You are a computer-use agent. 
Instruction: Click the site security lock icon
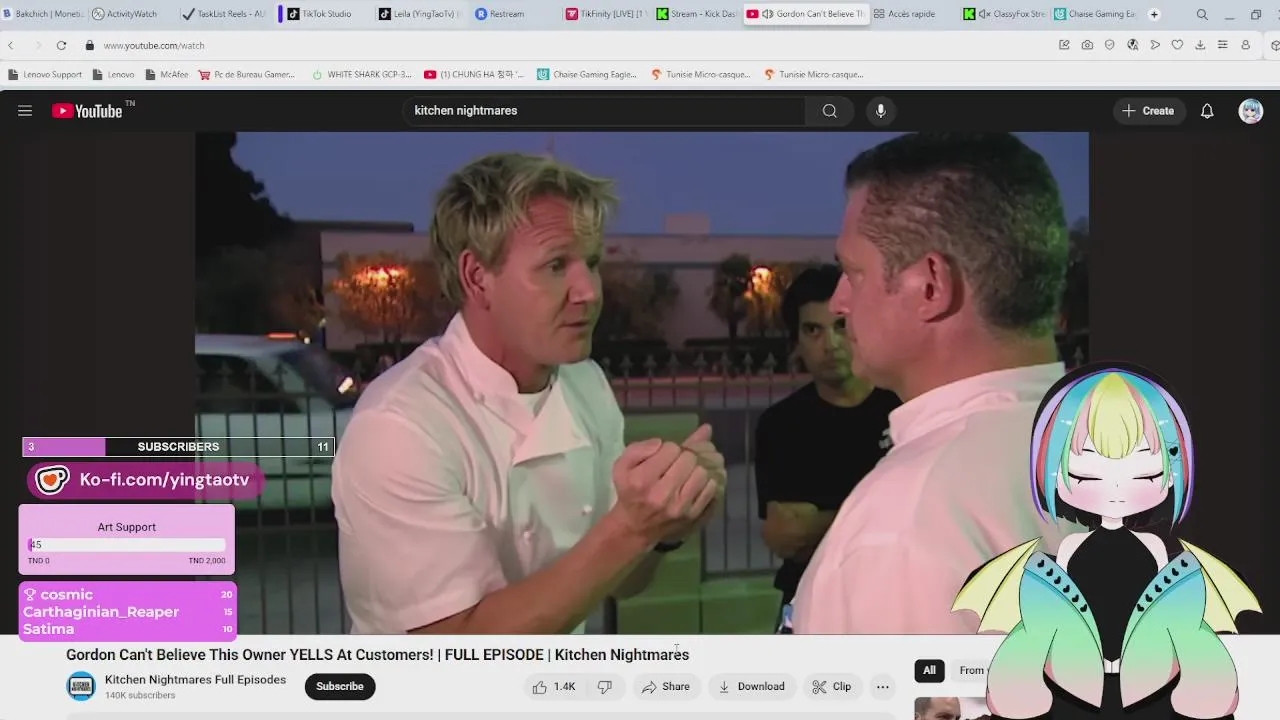pos(89,45)
